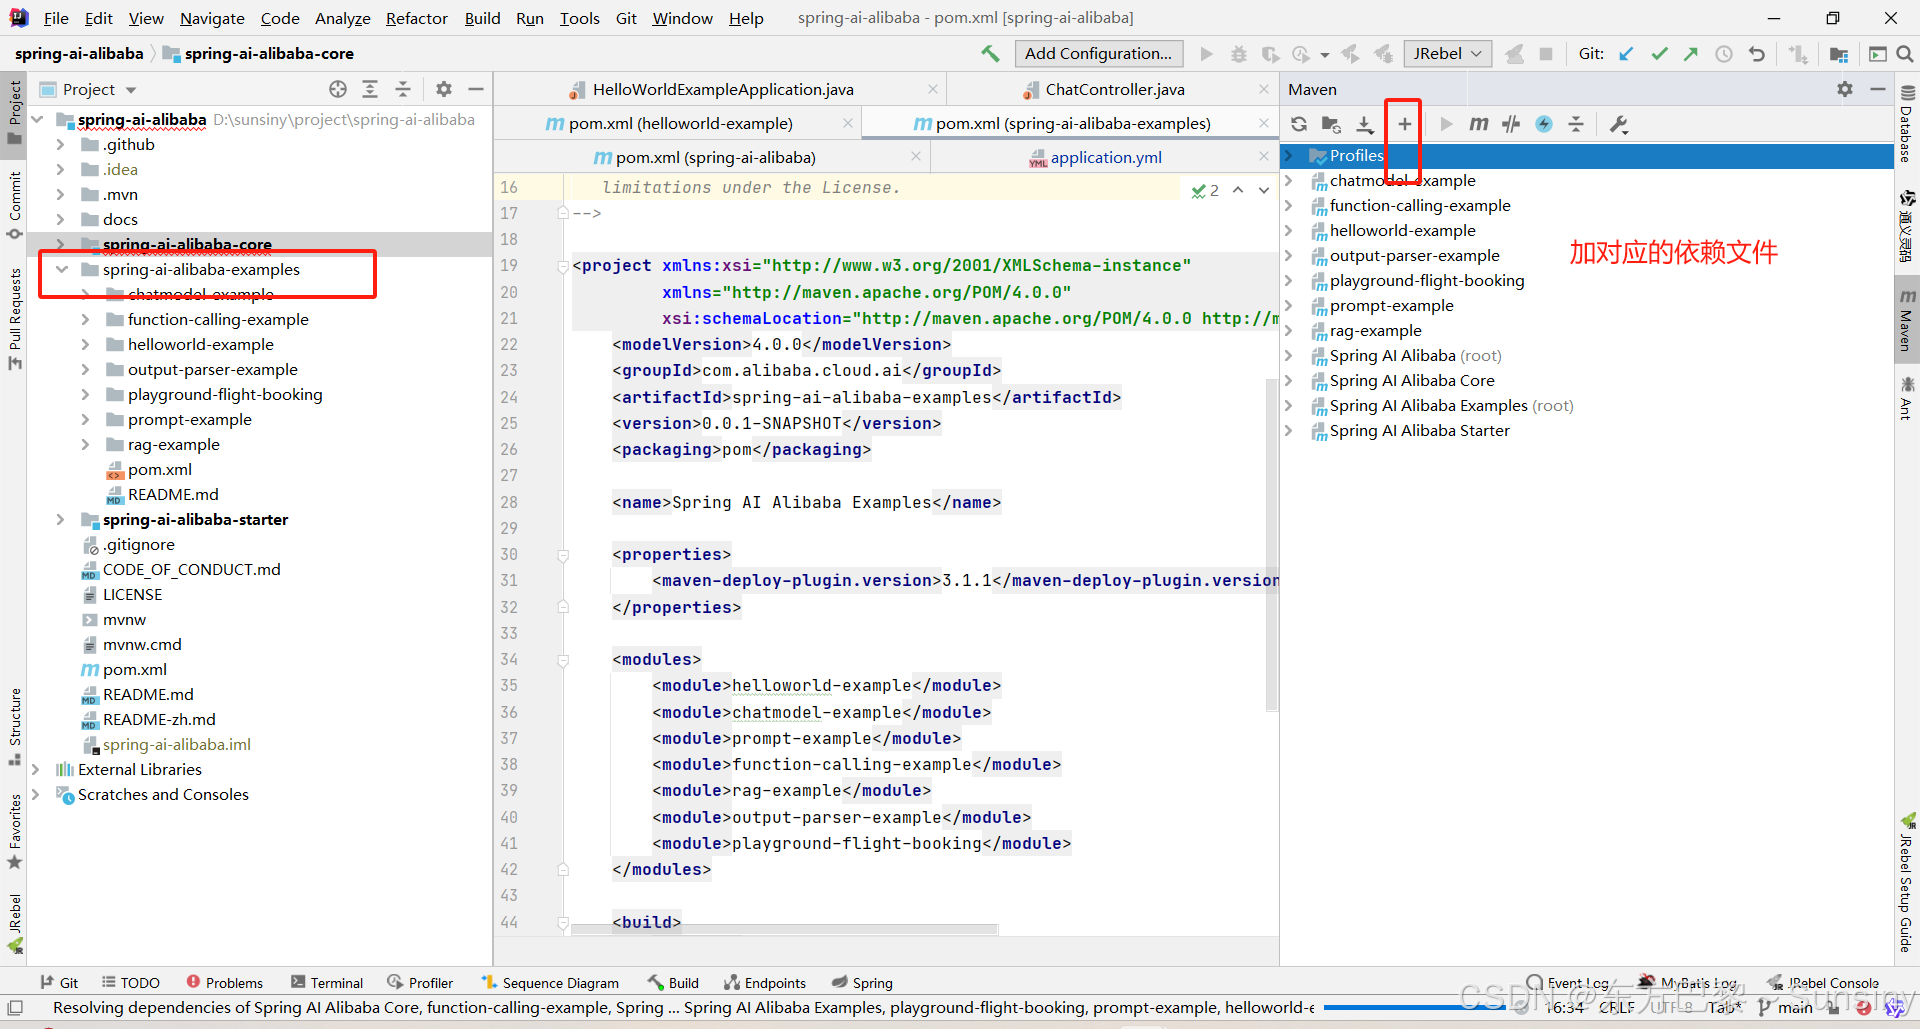Open Problems tool window
1920x1029 pixels.
pos(225,983)
